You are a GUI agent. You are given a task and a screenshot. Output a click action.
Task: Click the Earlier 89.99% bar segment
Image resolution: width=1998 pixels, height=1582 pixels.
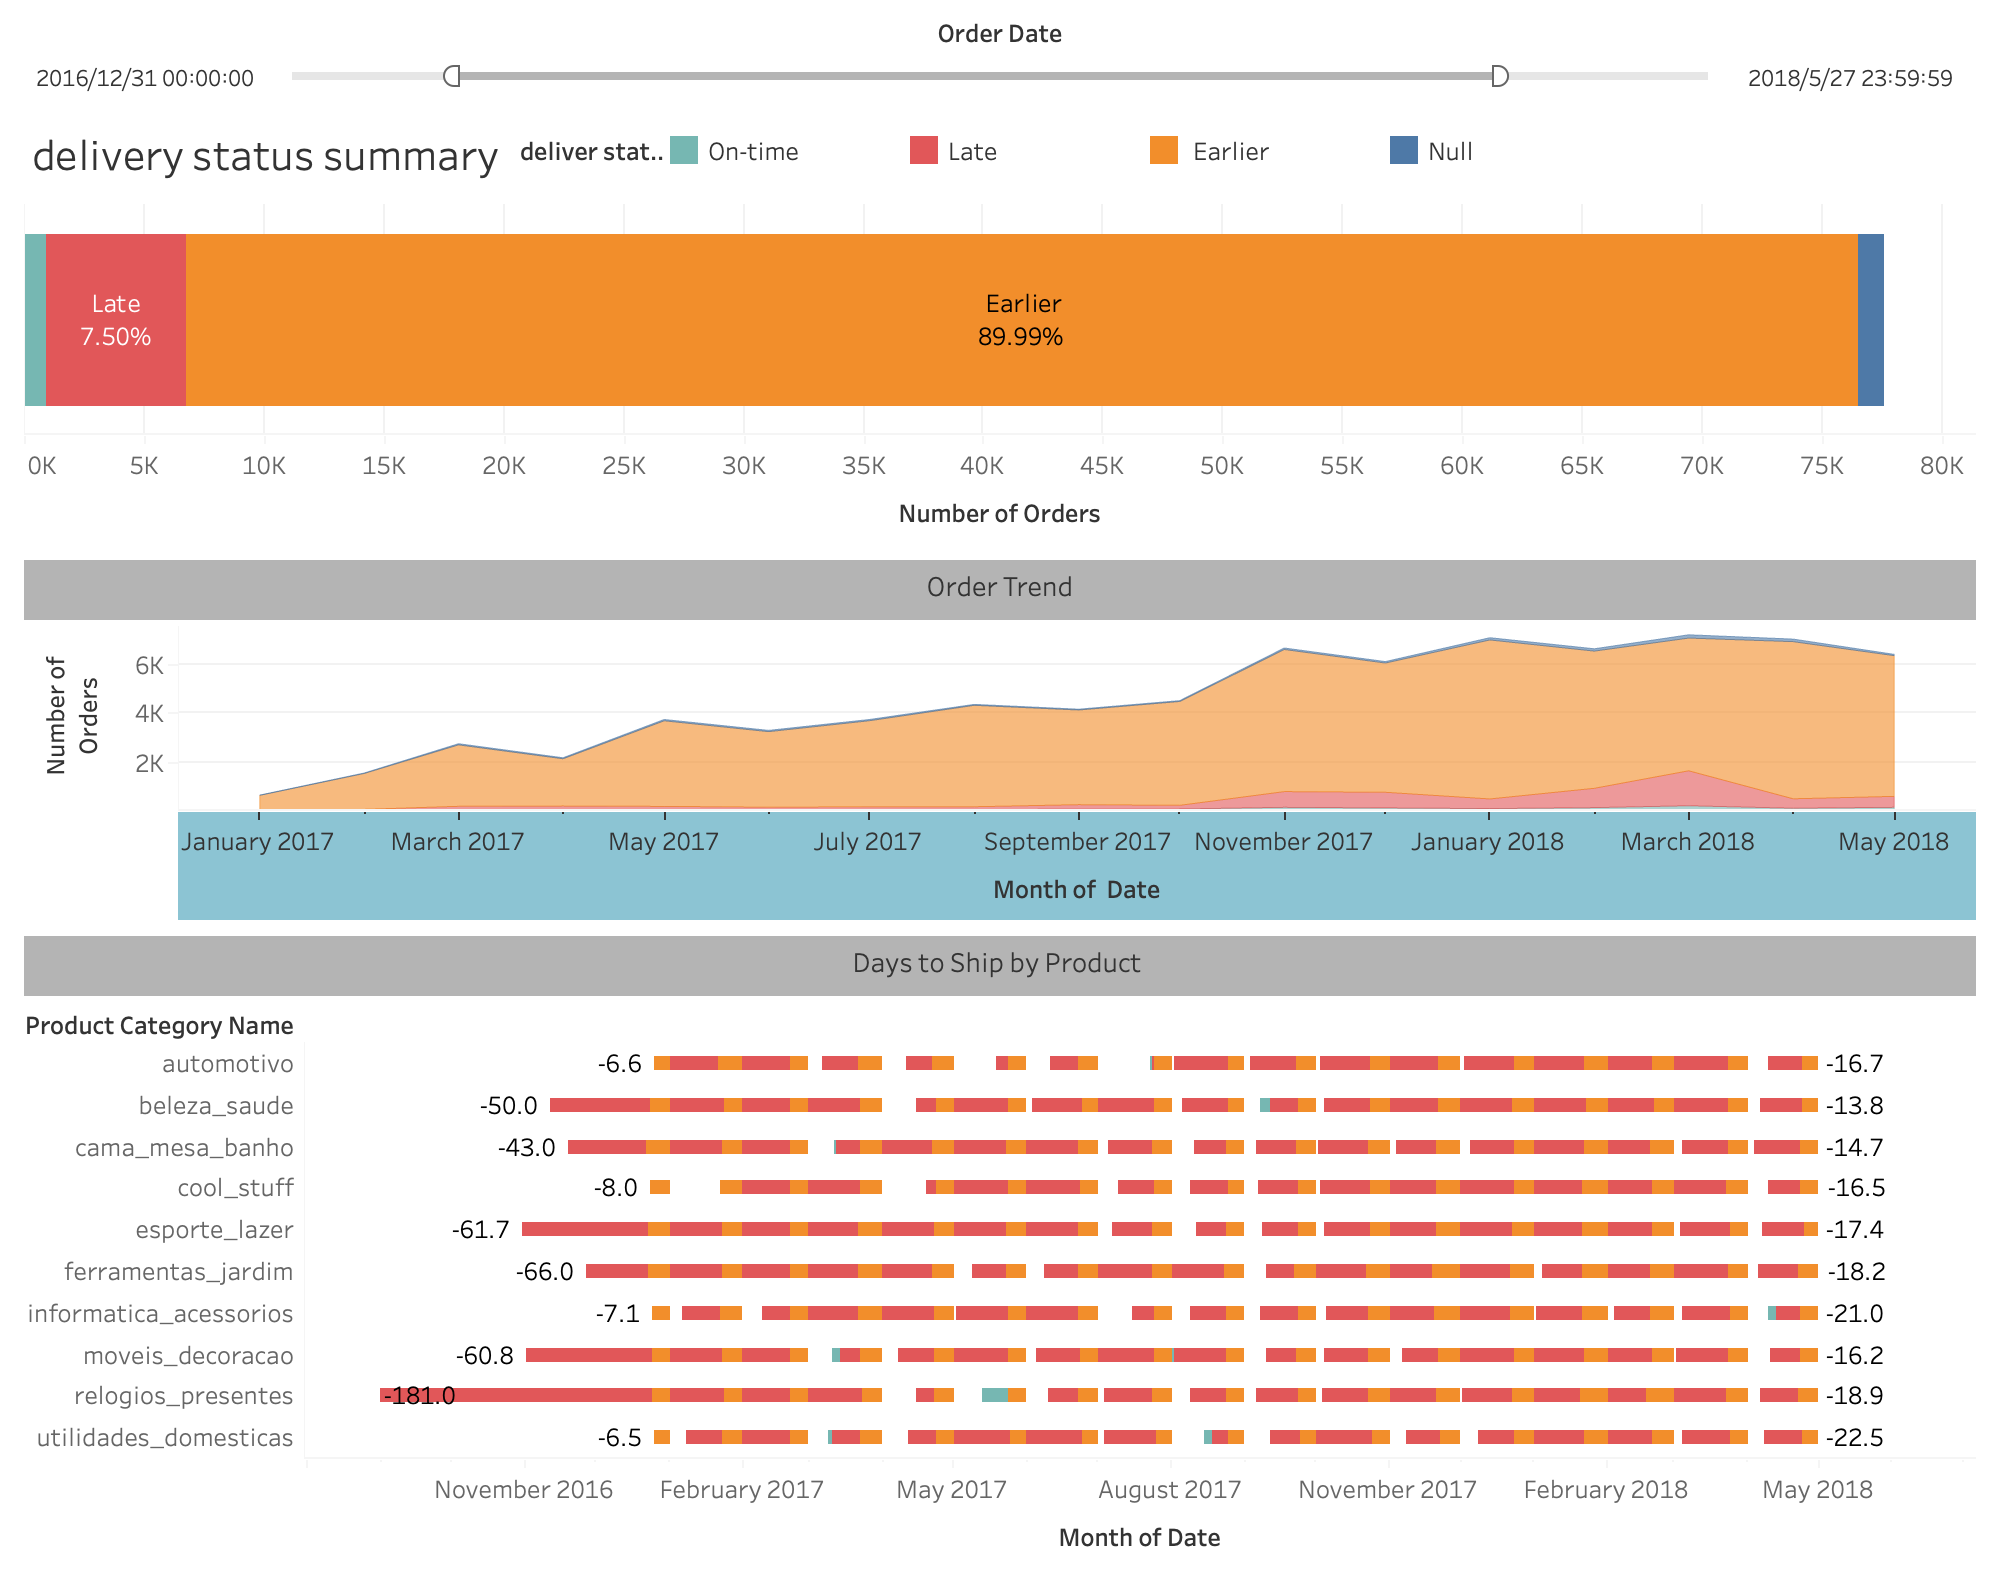point(1022,320)
